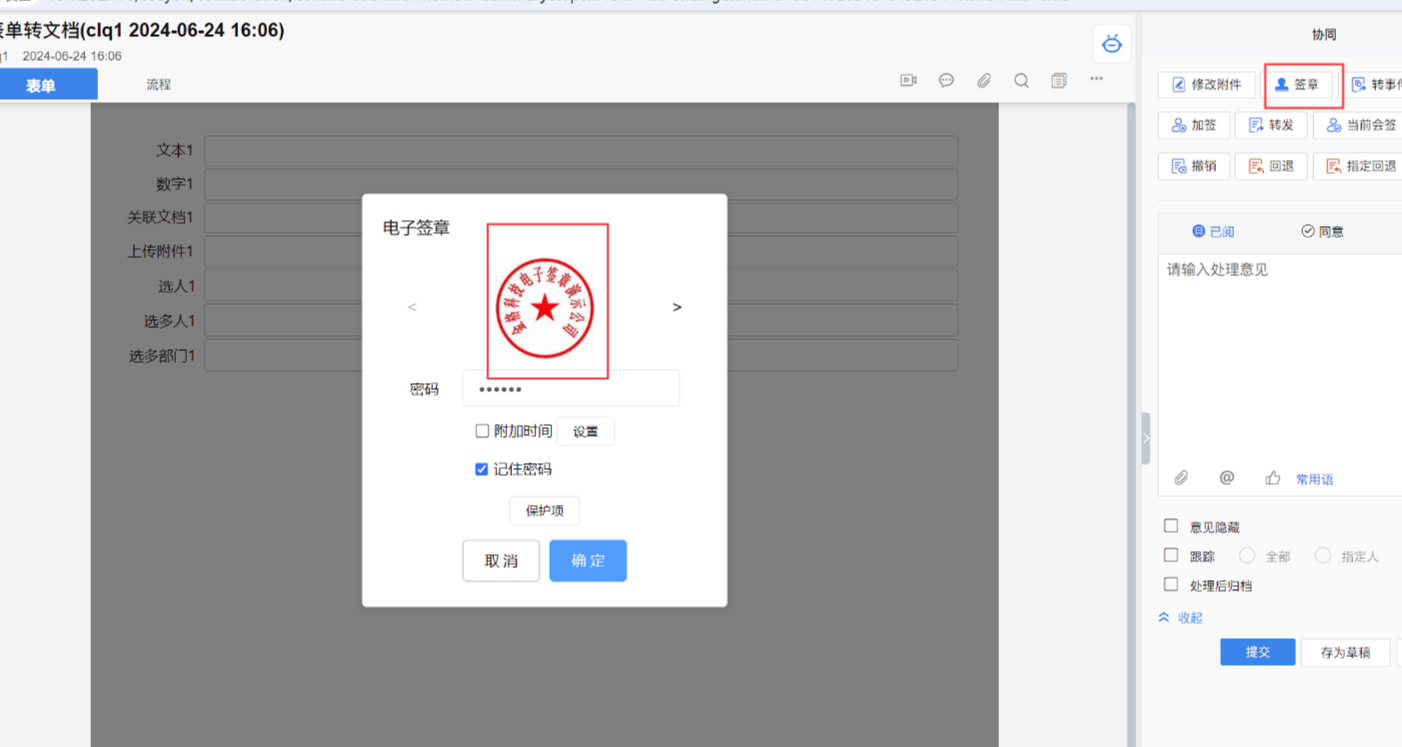Select the red electronic seal image
The height and width of the screenshot is (747, 1402).
tap(545, 307)
